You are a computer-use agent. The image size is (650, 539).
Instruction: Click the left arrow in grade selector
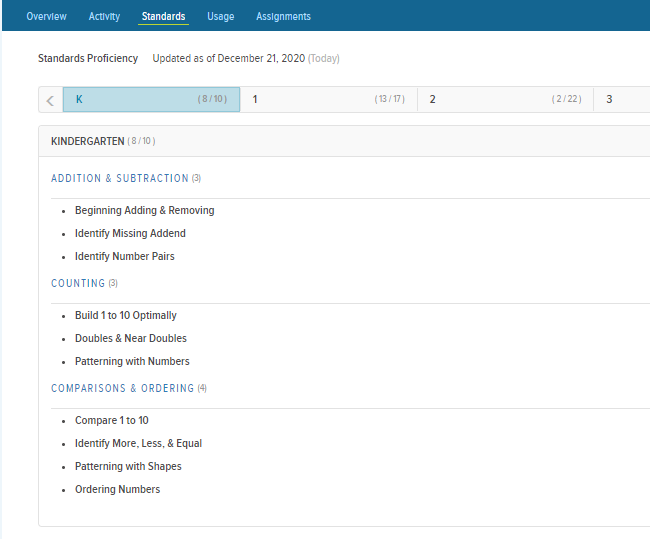(x=51, y=100)
